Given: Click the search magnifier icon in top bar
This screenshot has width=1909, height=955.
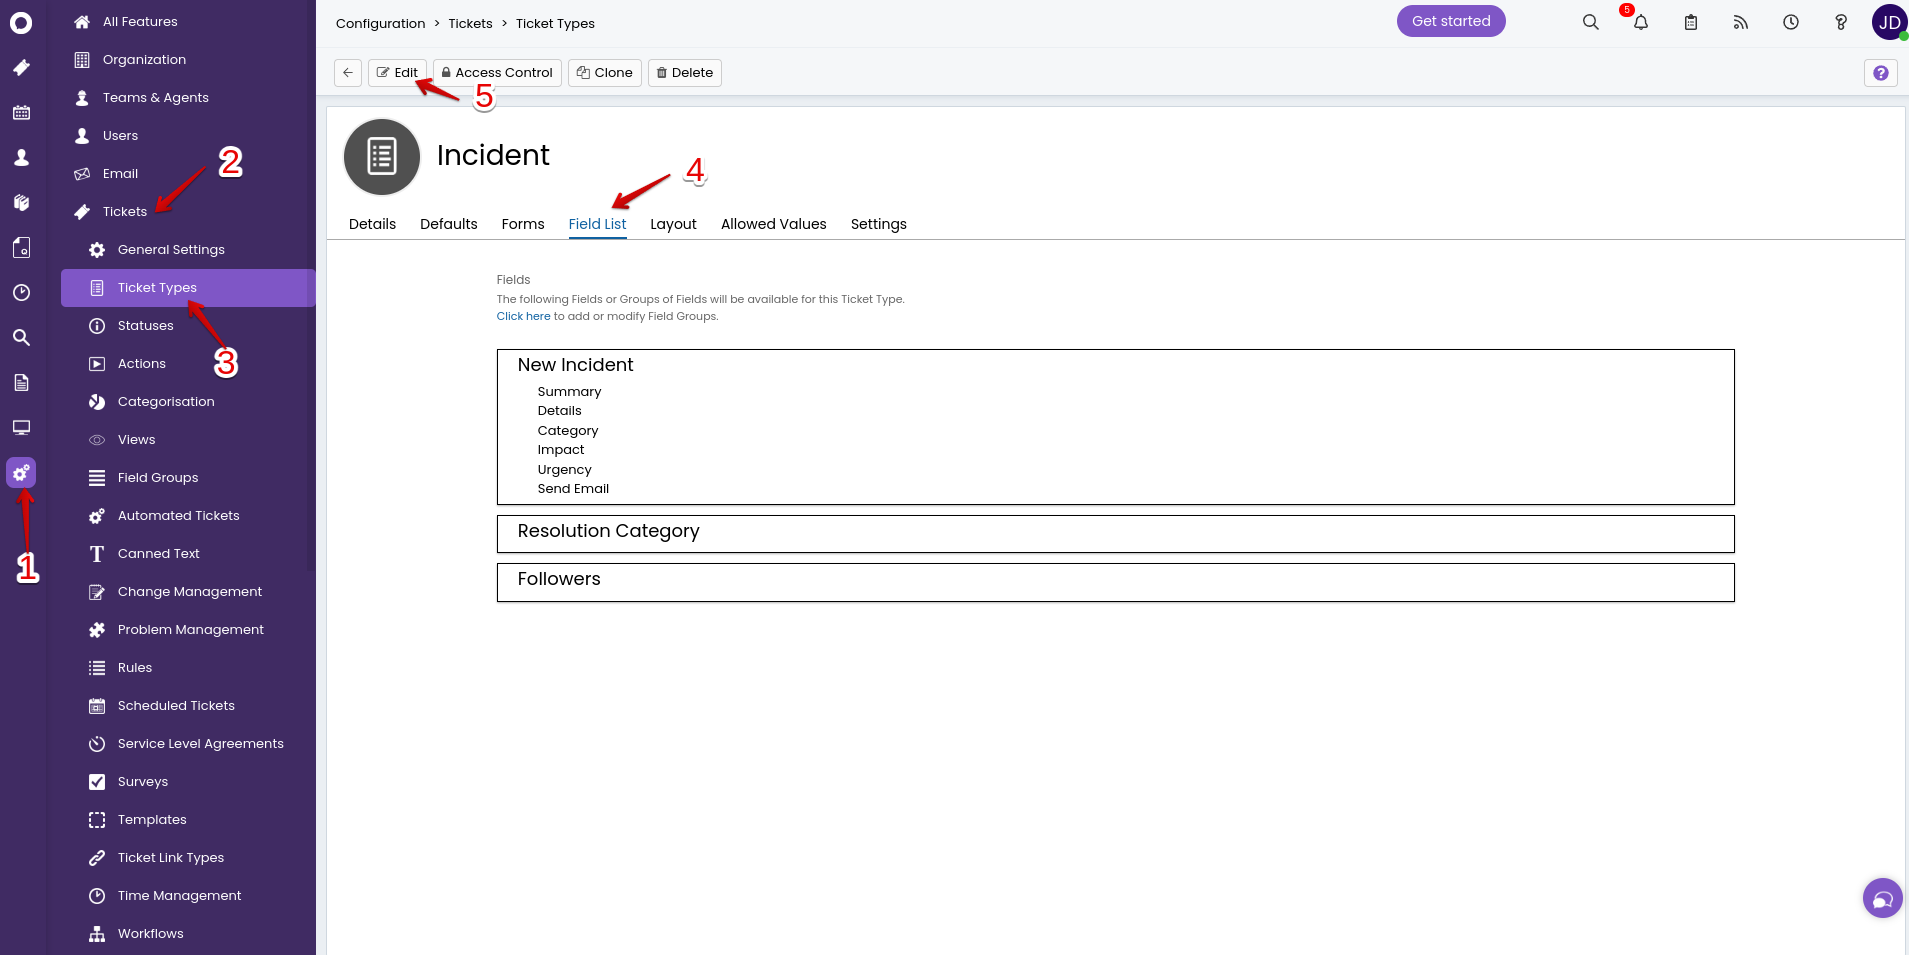Looking at the screenshot, I should coord(1590,22).
